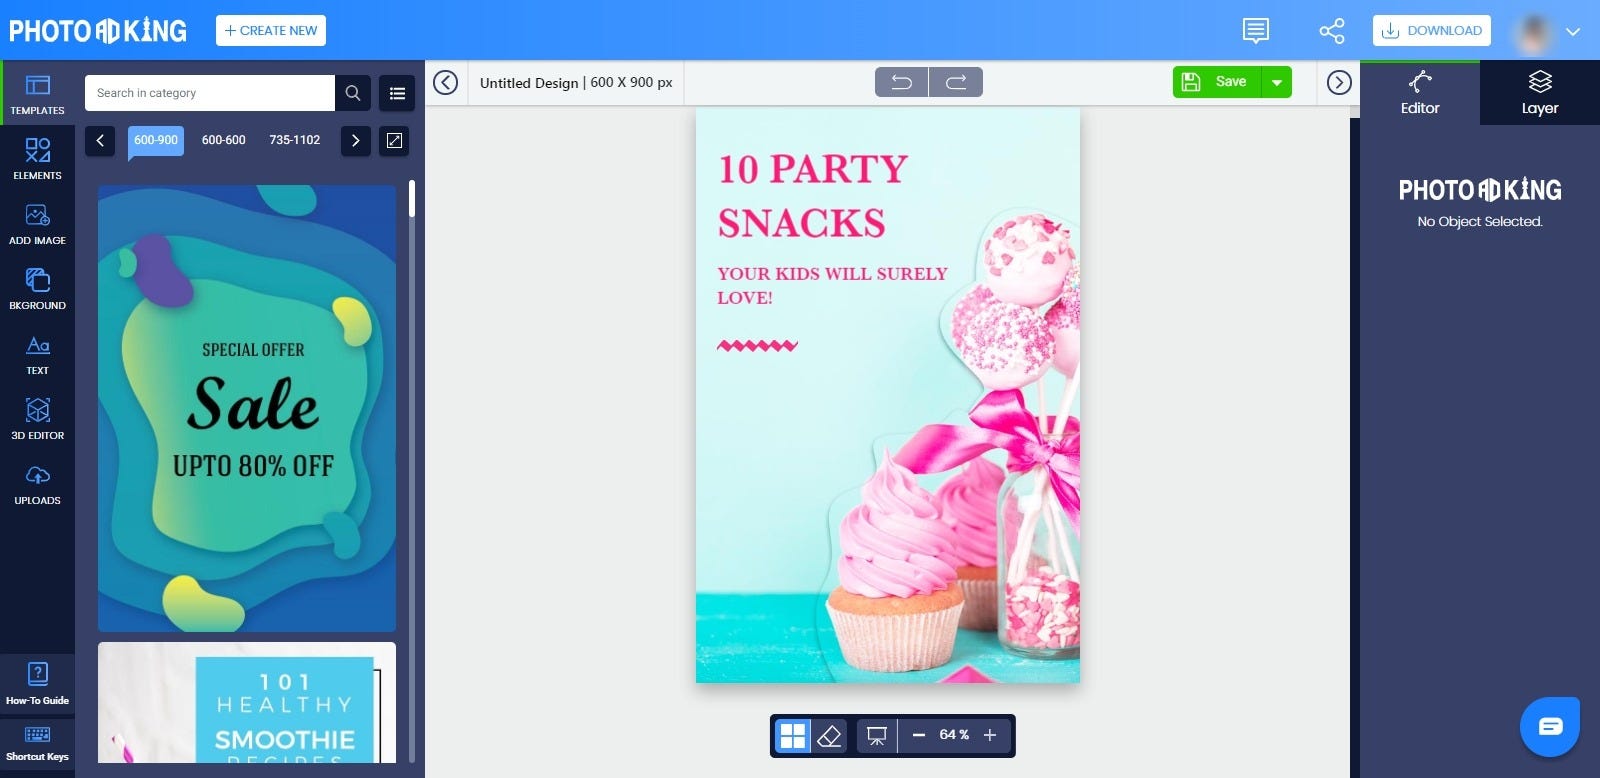Toggle the grid view tool
This screenshot has width=1600, height=778.
point(793,736)
